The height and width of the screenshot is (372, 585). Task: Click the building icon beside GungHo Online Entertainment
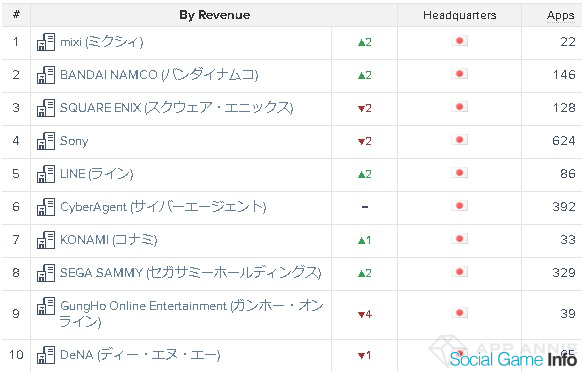tap(46, 306)
